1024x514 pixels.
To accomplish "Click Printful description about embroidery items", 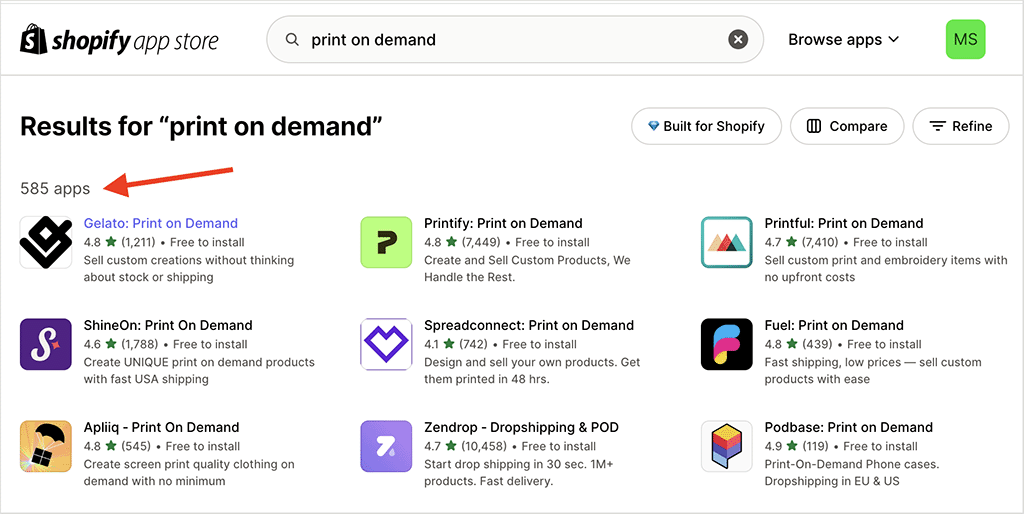I will point(886,268).
